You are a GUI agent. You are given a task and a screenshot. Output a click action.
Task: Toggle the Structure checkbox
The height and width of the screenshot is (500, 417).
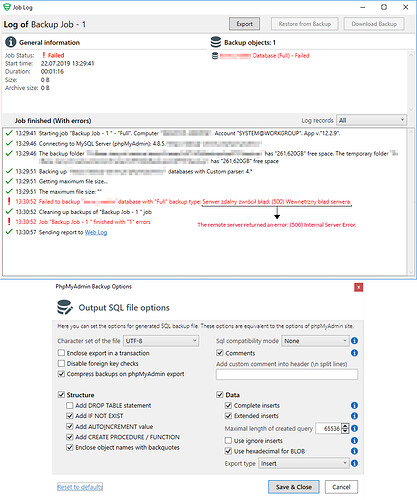point(61,395)
